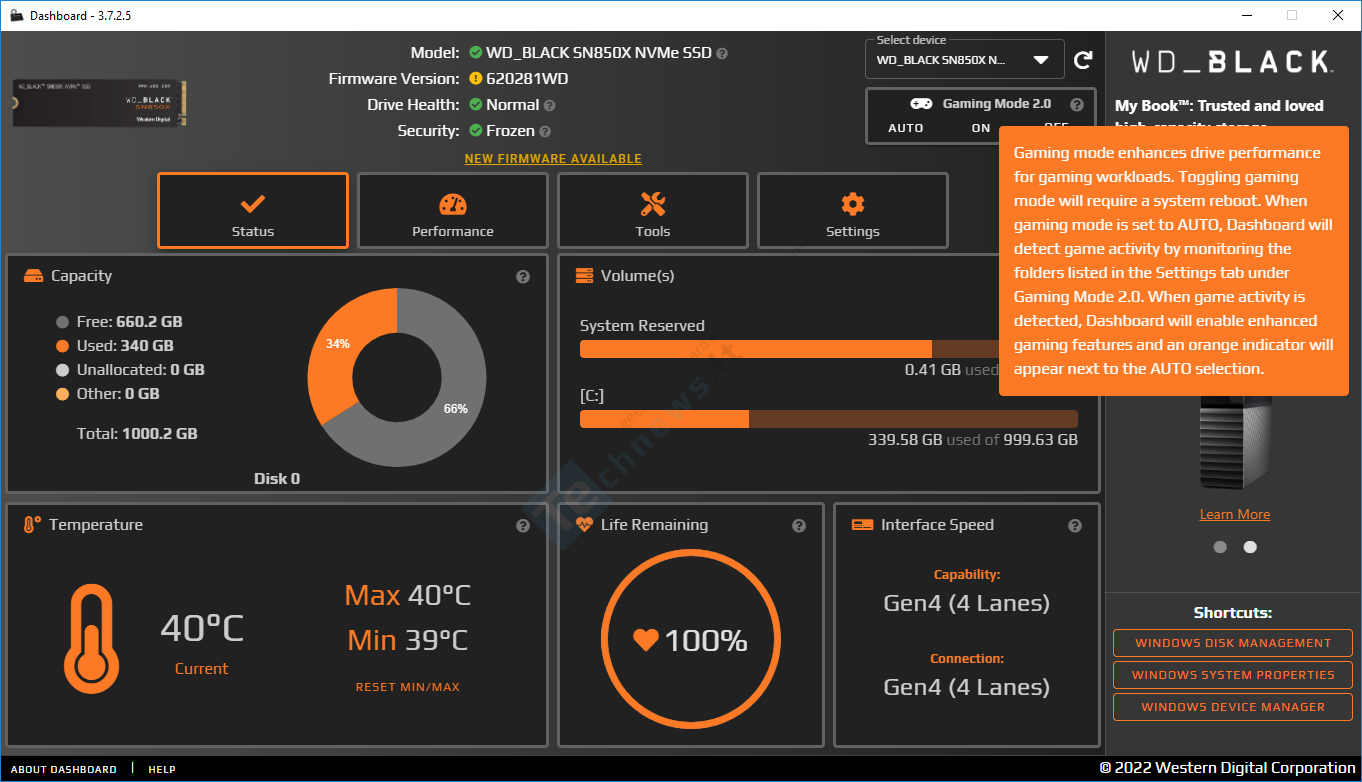Set Gaming Mode to AUTO

pyautogui.click(x=906, y=128)
